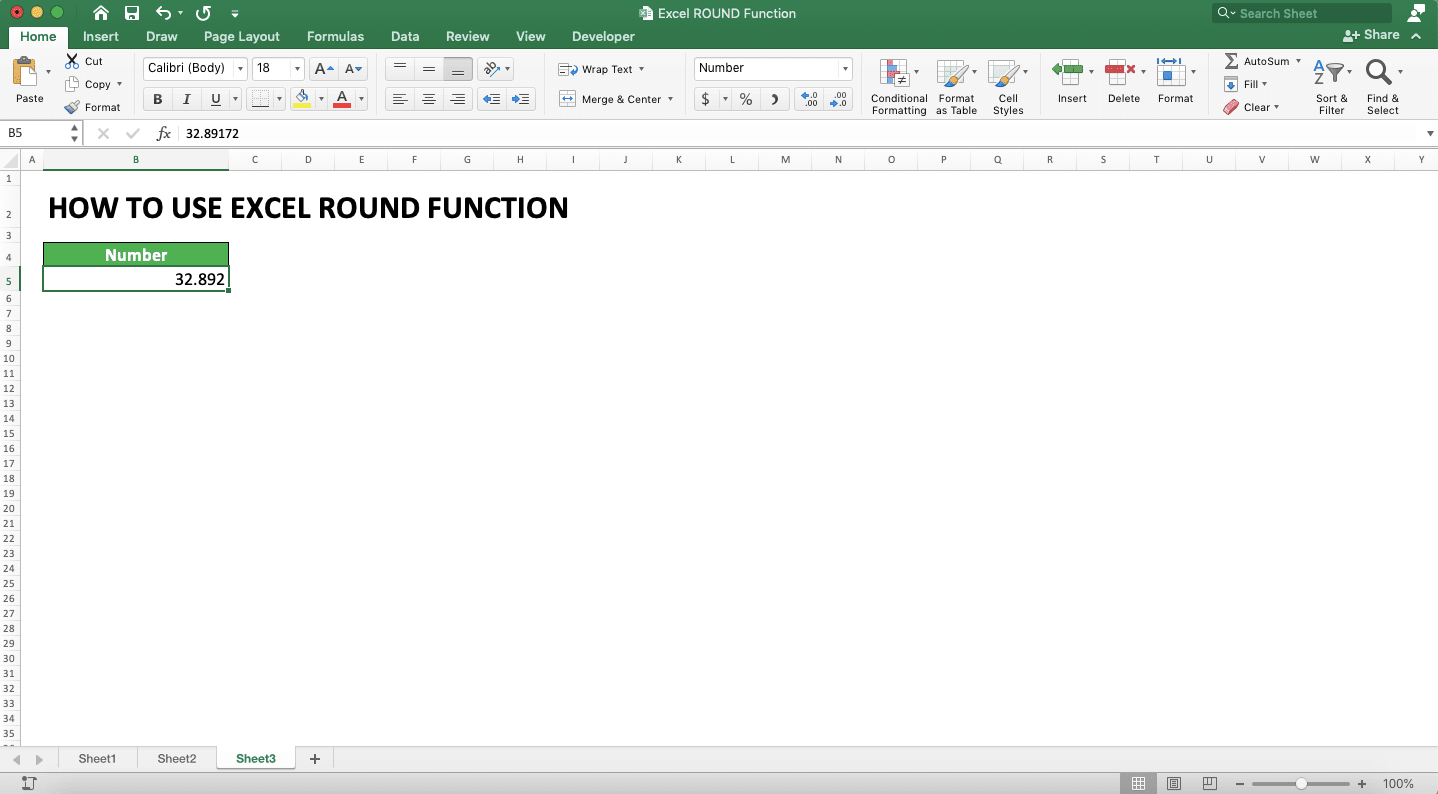Align cell contents to the middle

pyautogui.click(x=429, y=69)
